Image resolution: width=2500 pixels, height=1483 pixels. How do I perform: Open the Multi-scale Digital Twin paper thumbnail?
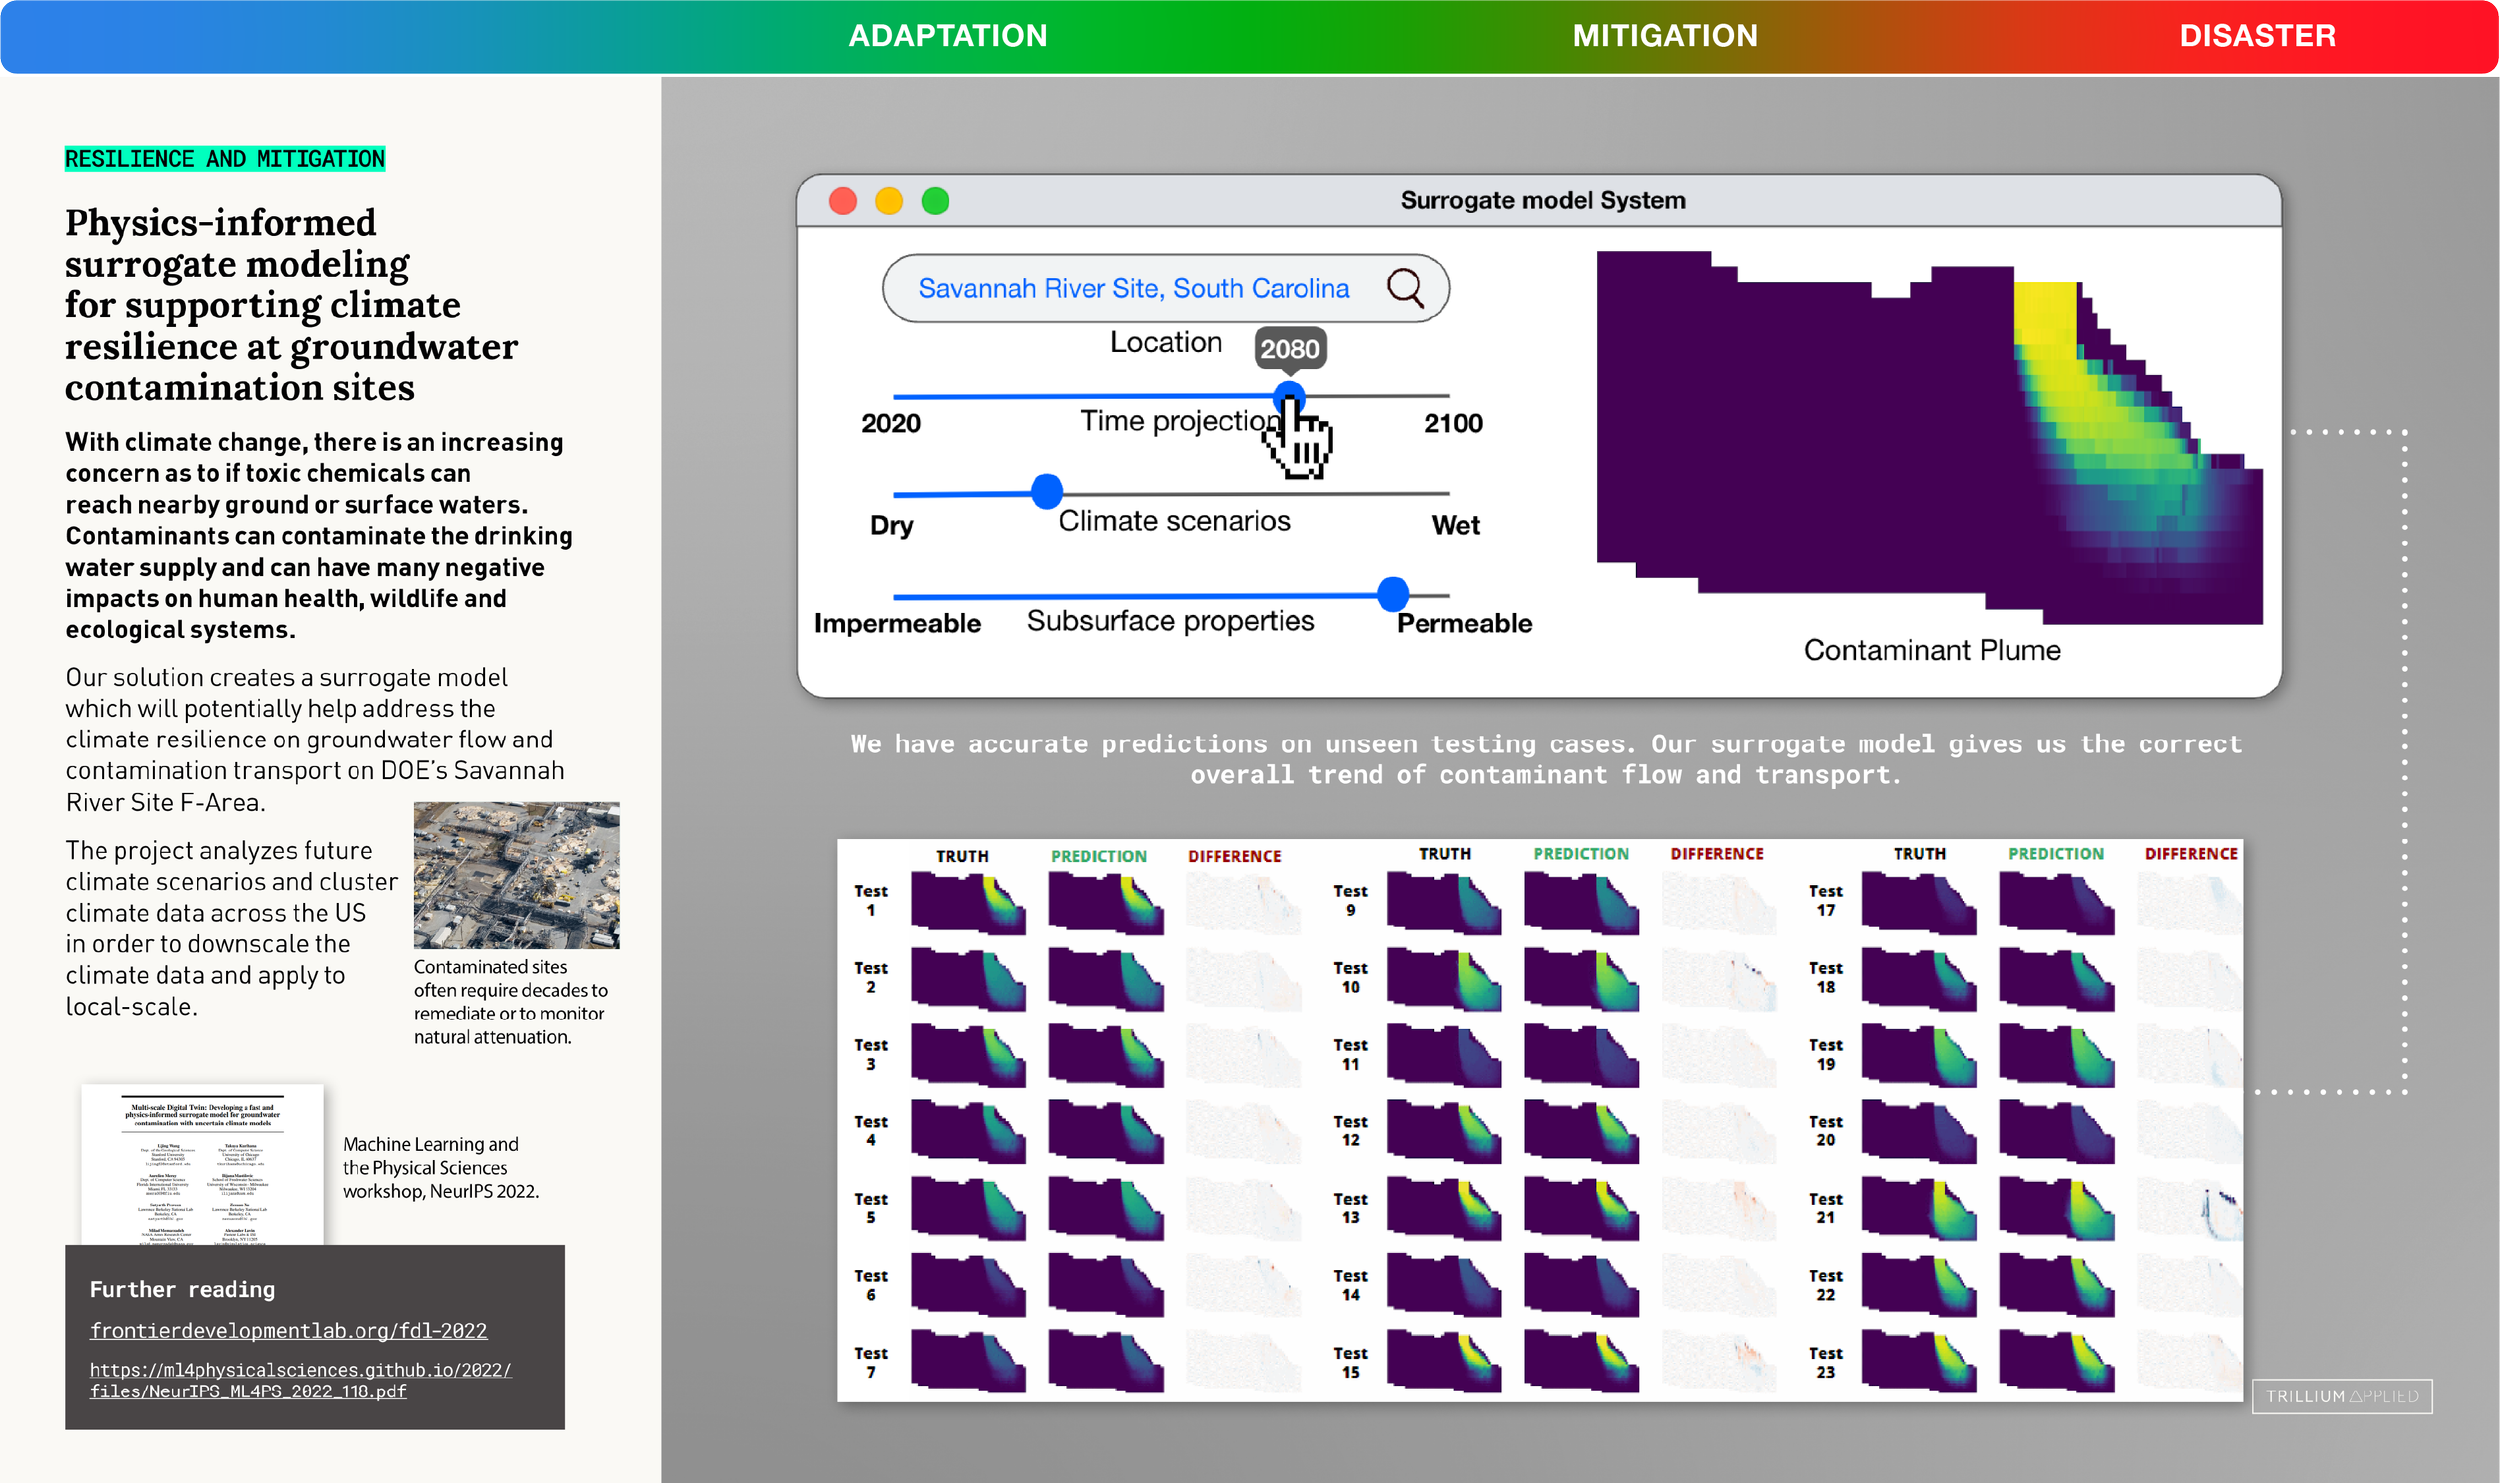[203, 1165]
